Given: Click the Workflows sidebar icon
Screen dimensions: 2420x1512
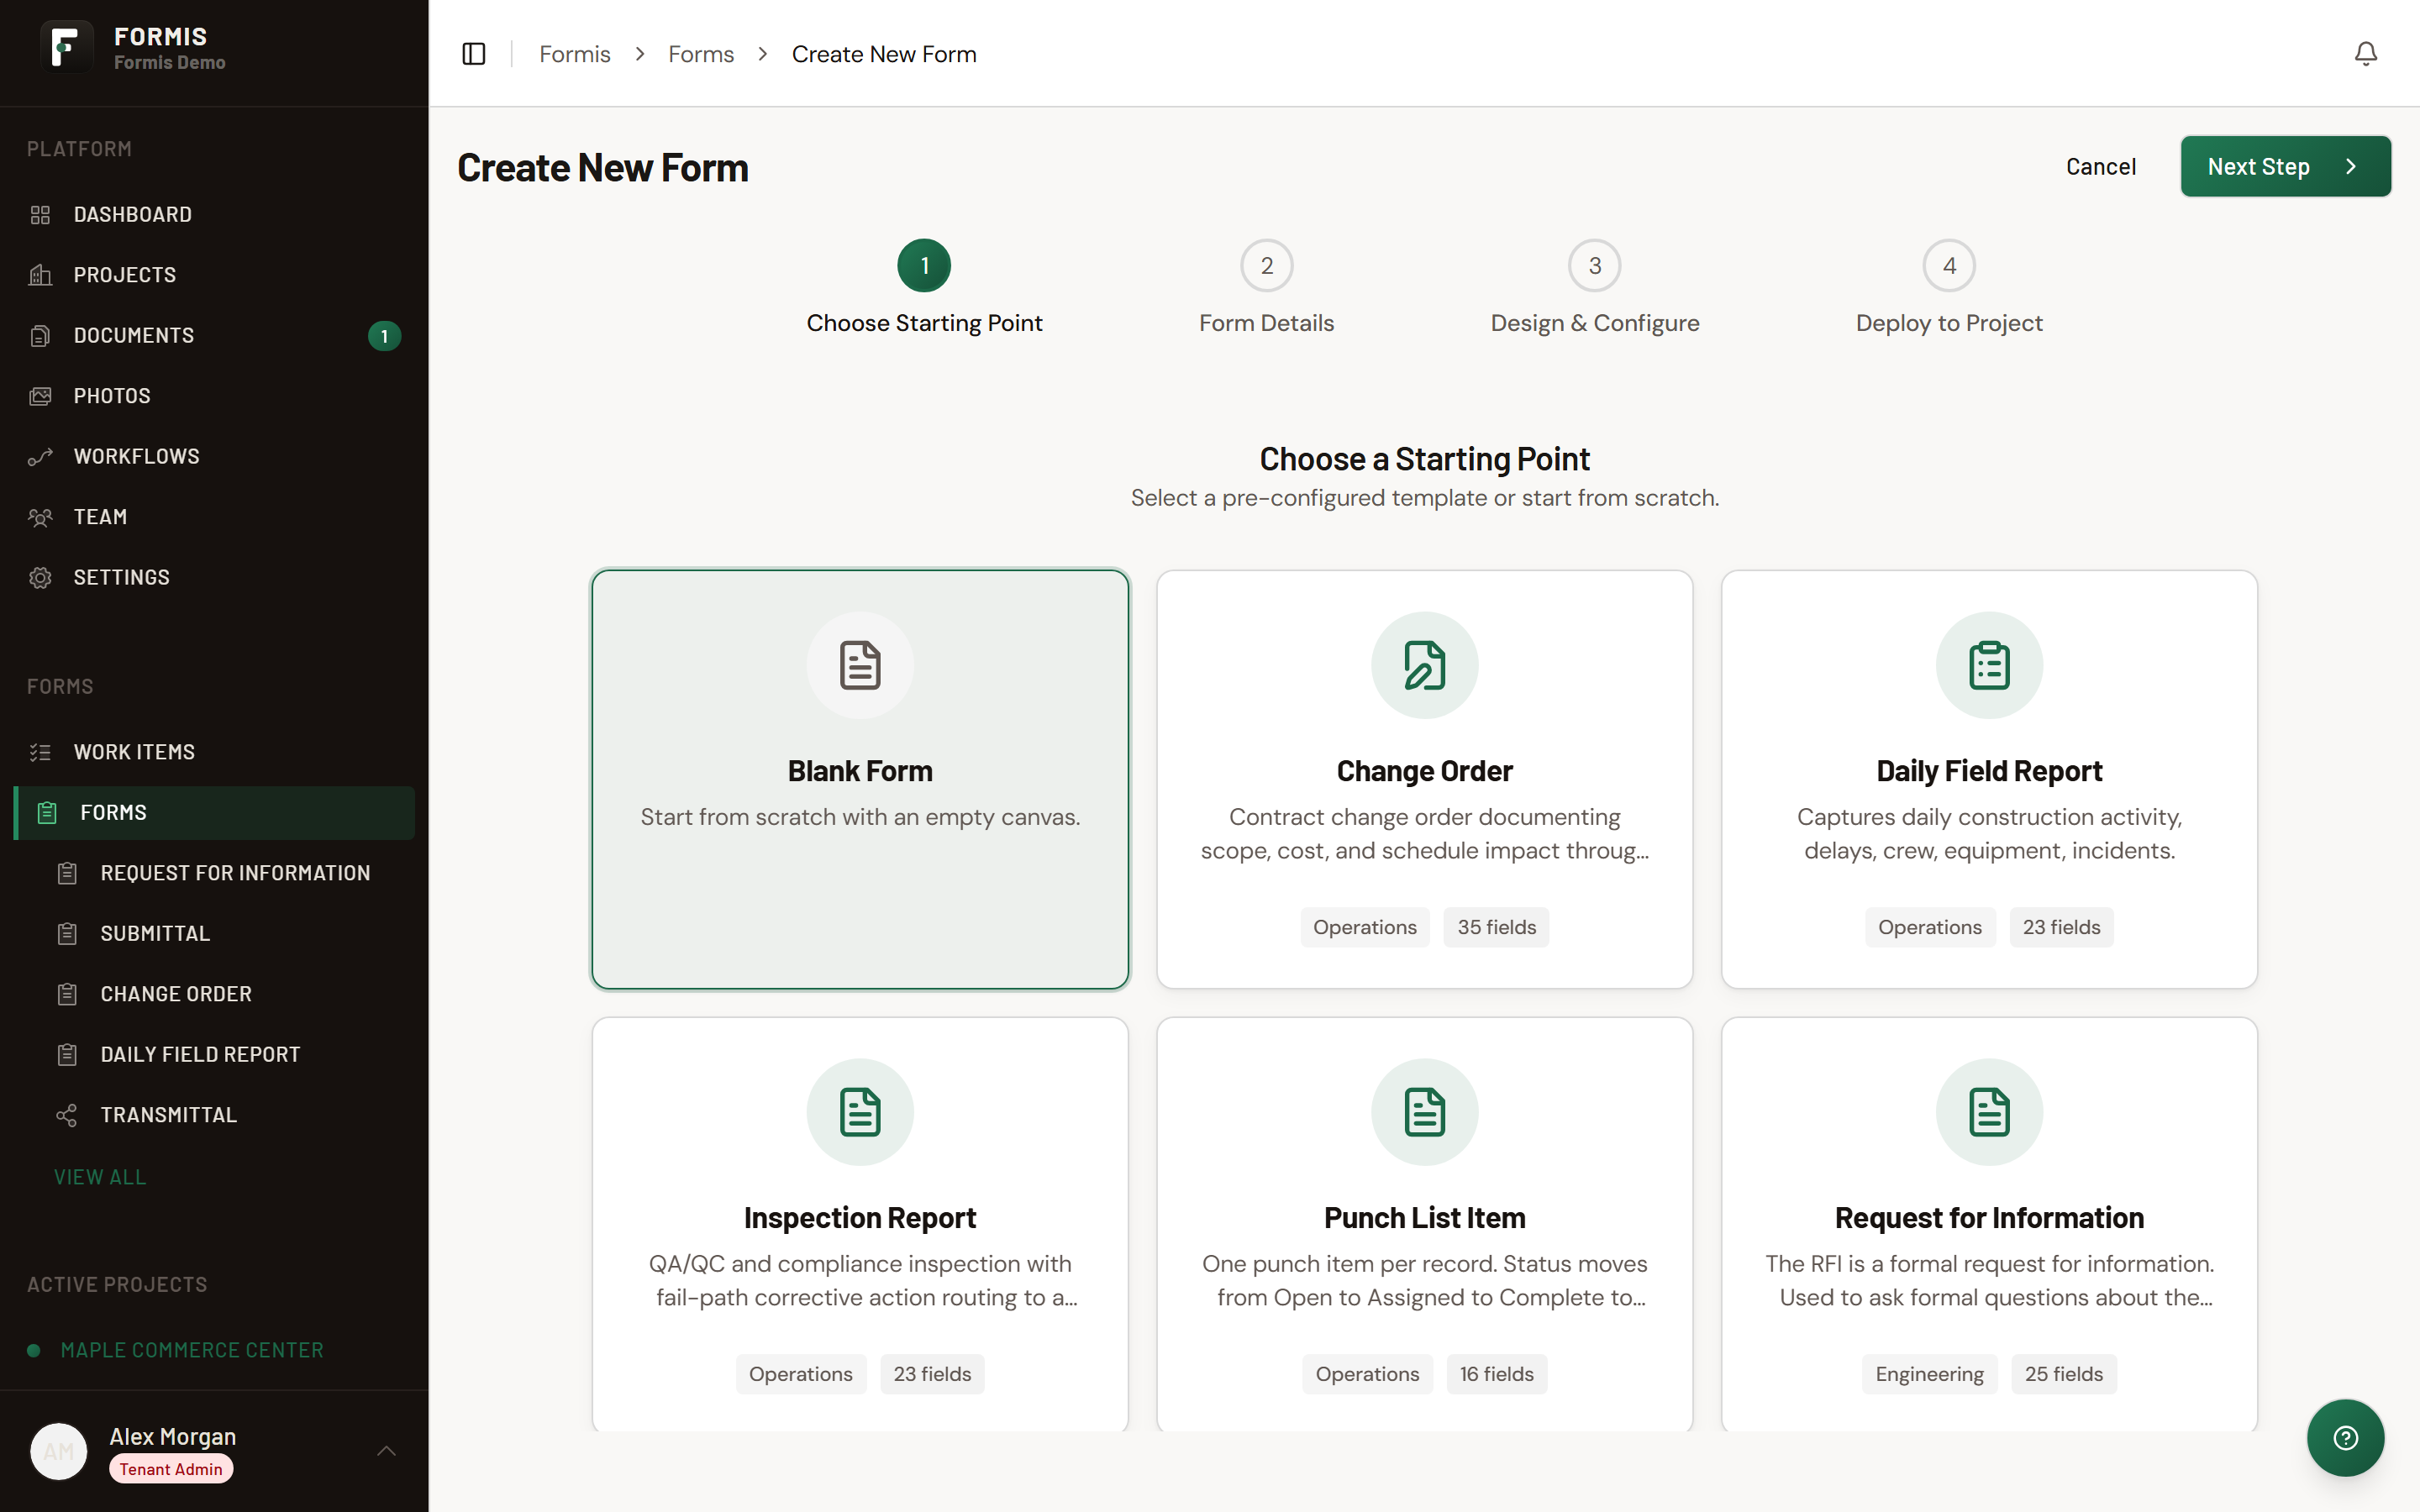Looking at the screenshot, I should pyautogui.click(x=40, y=457).
